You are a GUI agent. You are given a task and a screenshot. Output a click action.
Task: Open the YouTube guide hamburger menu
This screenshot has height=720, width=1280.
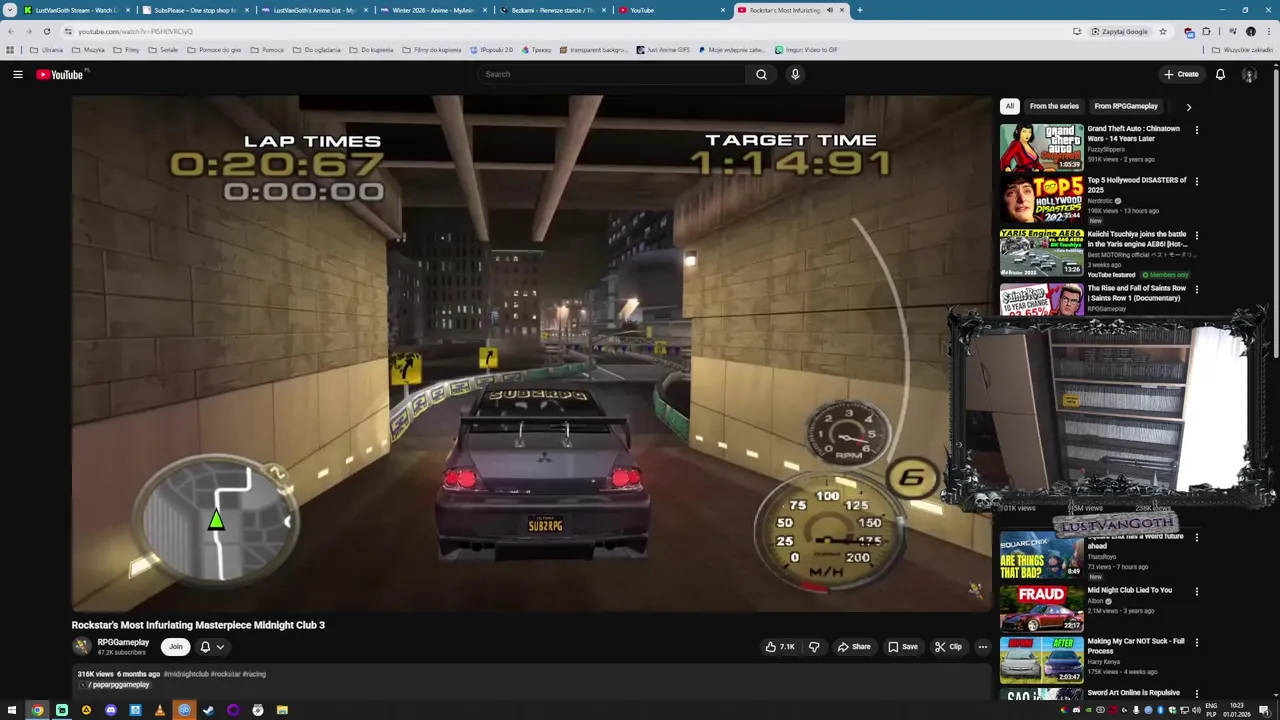[x=17, y=74]
